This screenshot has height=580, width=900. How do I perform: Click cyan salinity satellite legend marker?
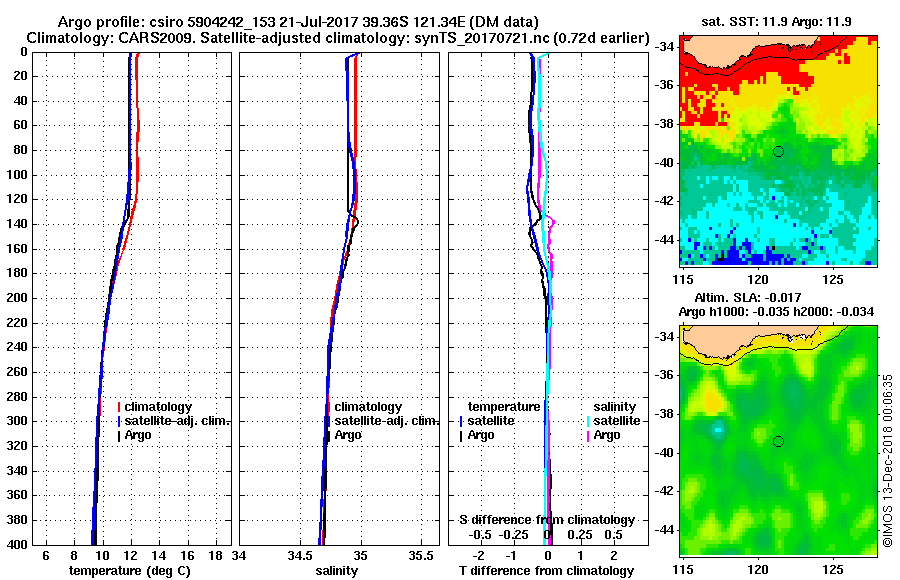[588, 421]
